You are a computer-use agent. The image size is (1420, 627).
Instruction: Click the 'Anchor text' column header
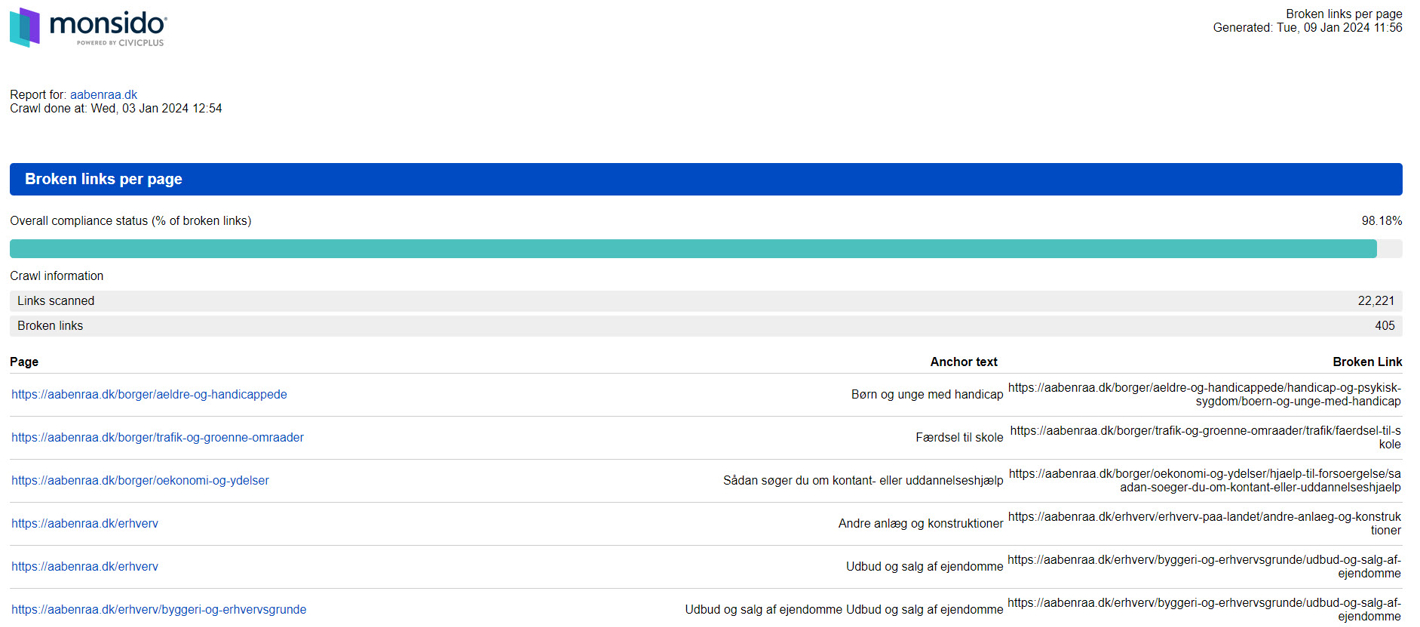pos(963,362)
